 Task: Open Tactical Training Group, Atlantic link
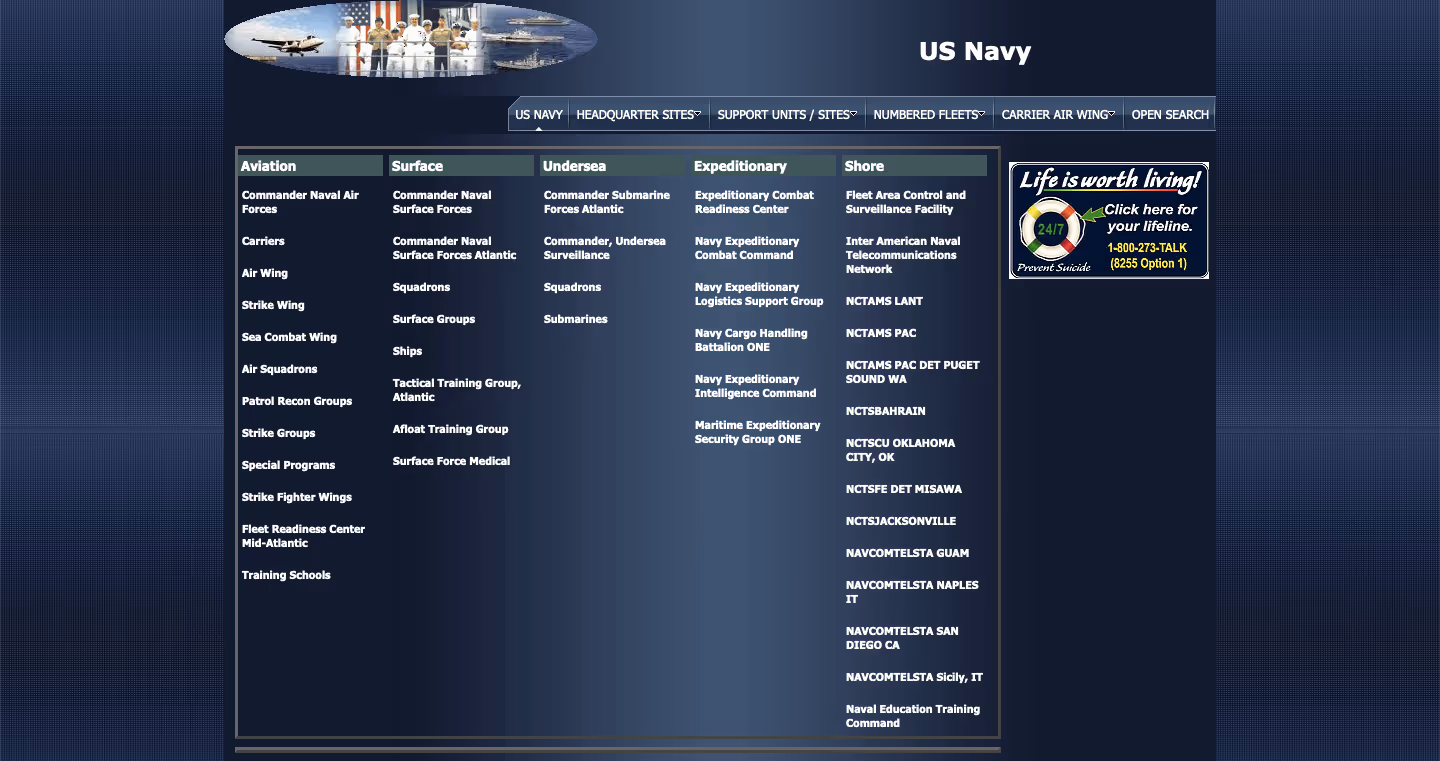[x=457, y=390]
